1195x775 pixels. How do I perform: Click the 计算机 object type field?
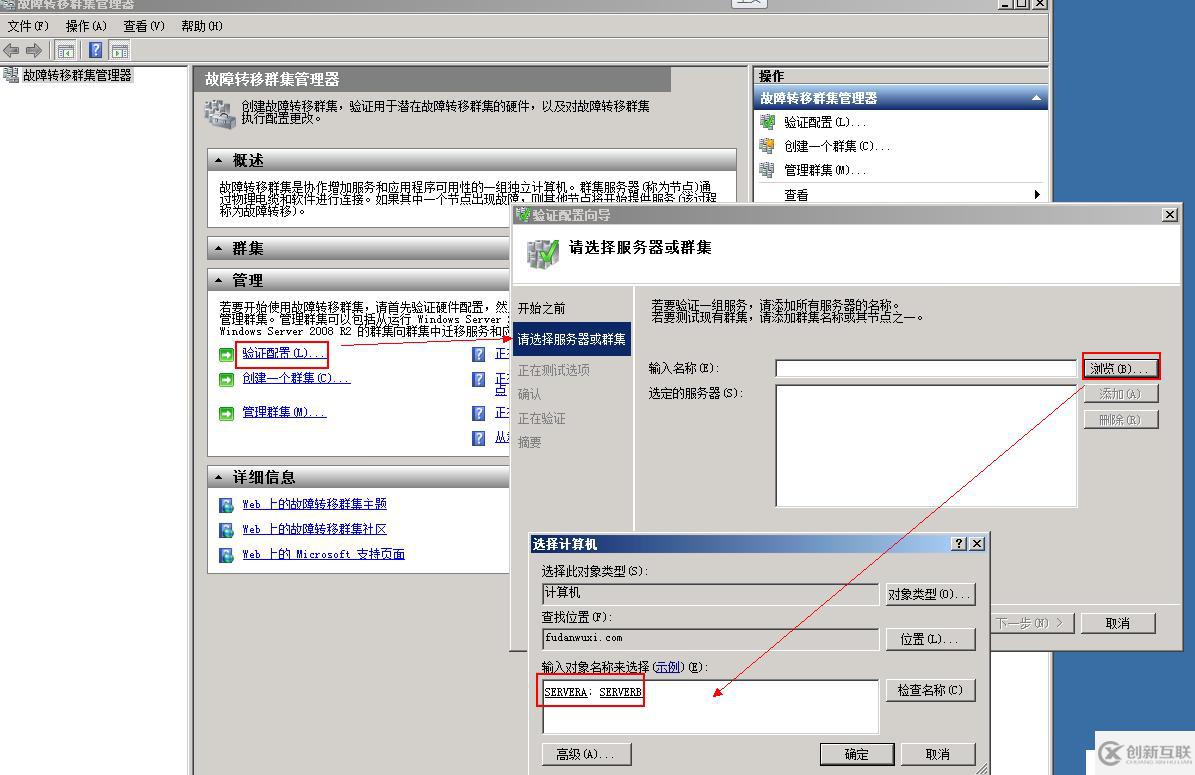[x=710, y=594]
